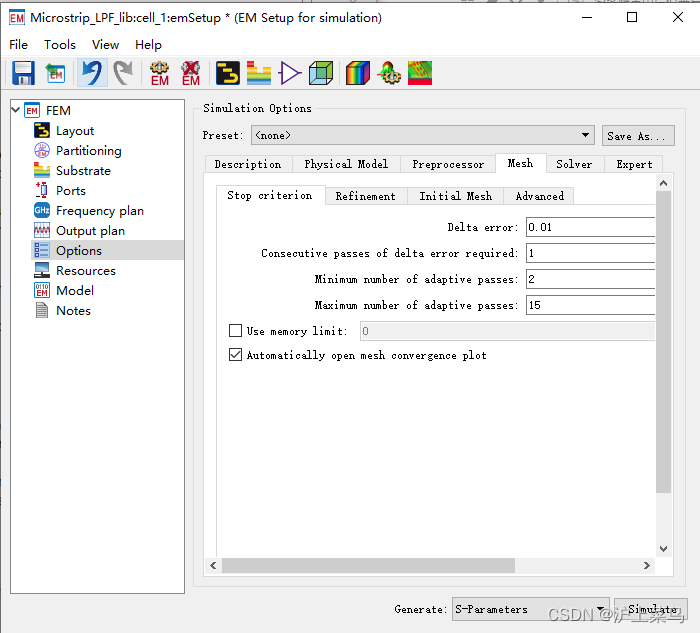
Task: Open the Preset dropdown
Action: (422, 135)
